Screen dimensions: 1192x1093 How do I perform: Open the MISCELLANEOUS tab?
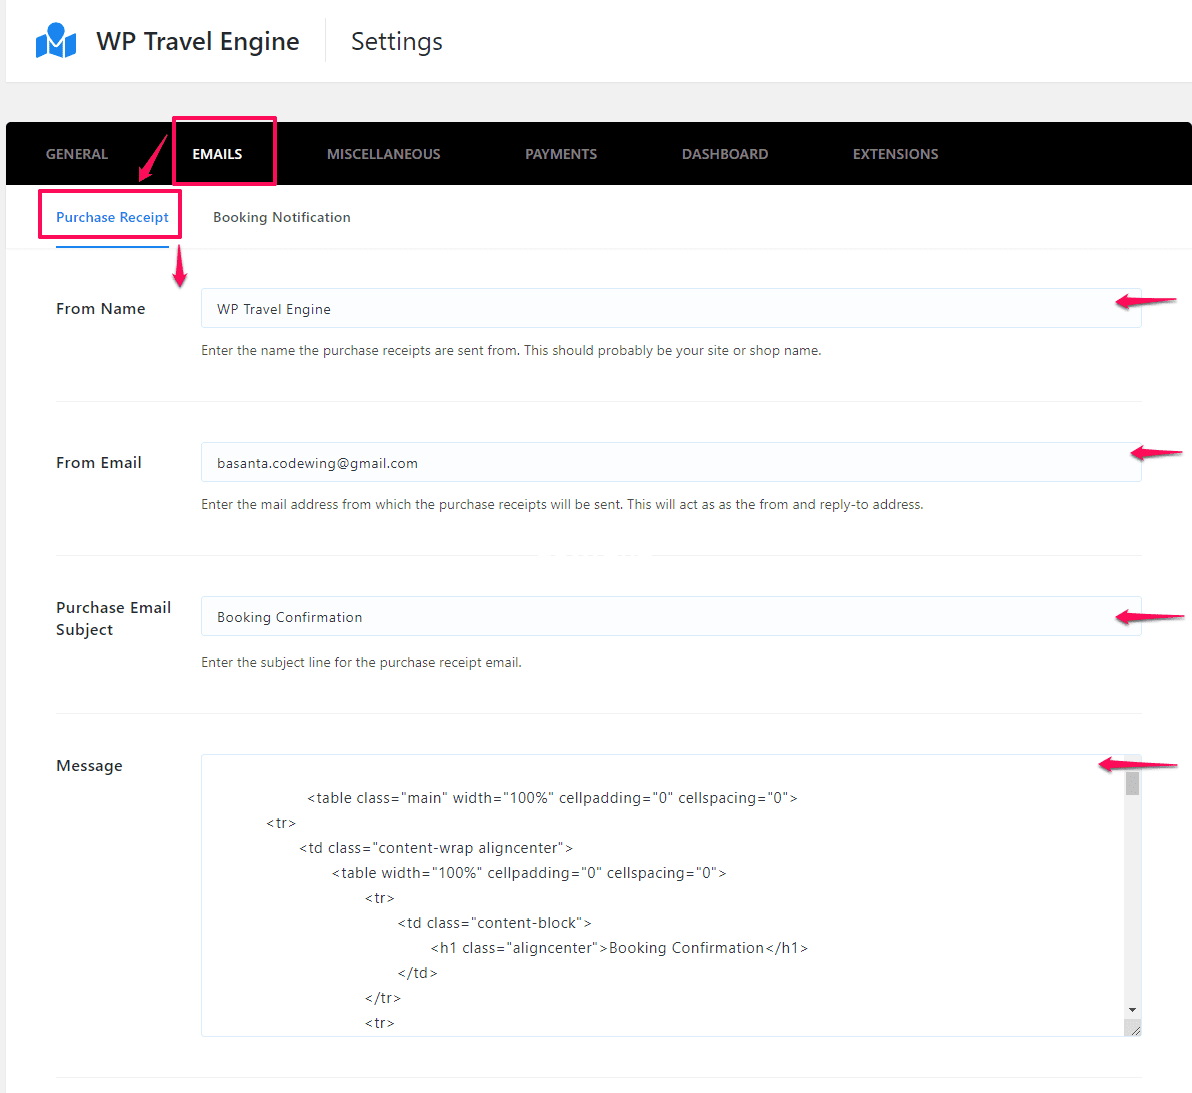(x=383, y=154)
